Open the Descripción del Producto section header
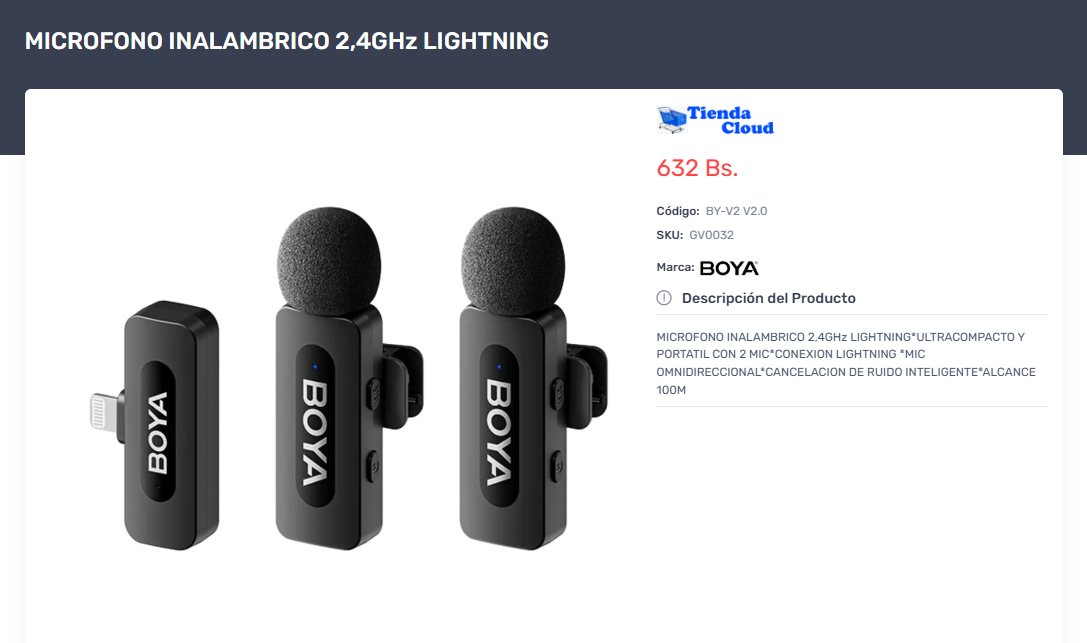The height and width of the screenshot is (643, 1087). pyautogui.click(x=769, y=298)
